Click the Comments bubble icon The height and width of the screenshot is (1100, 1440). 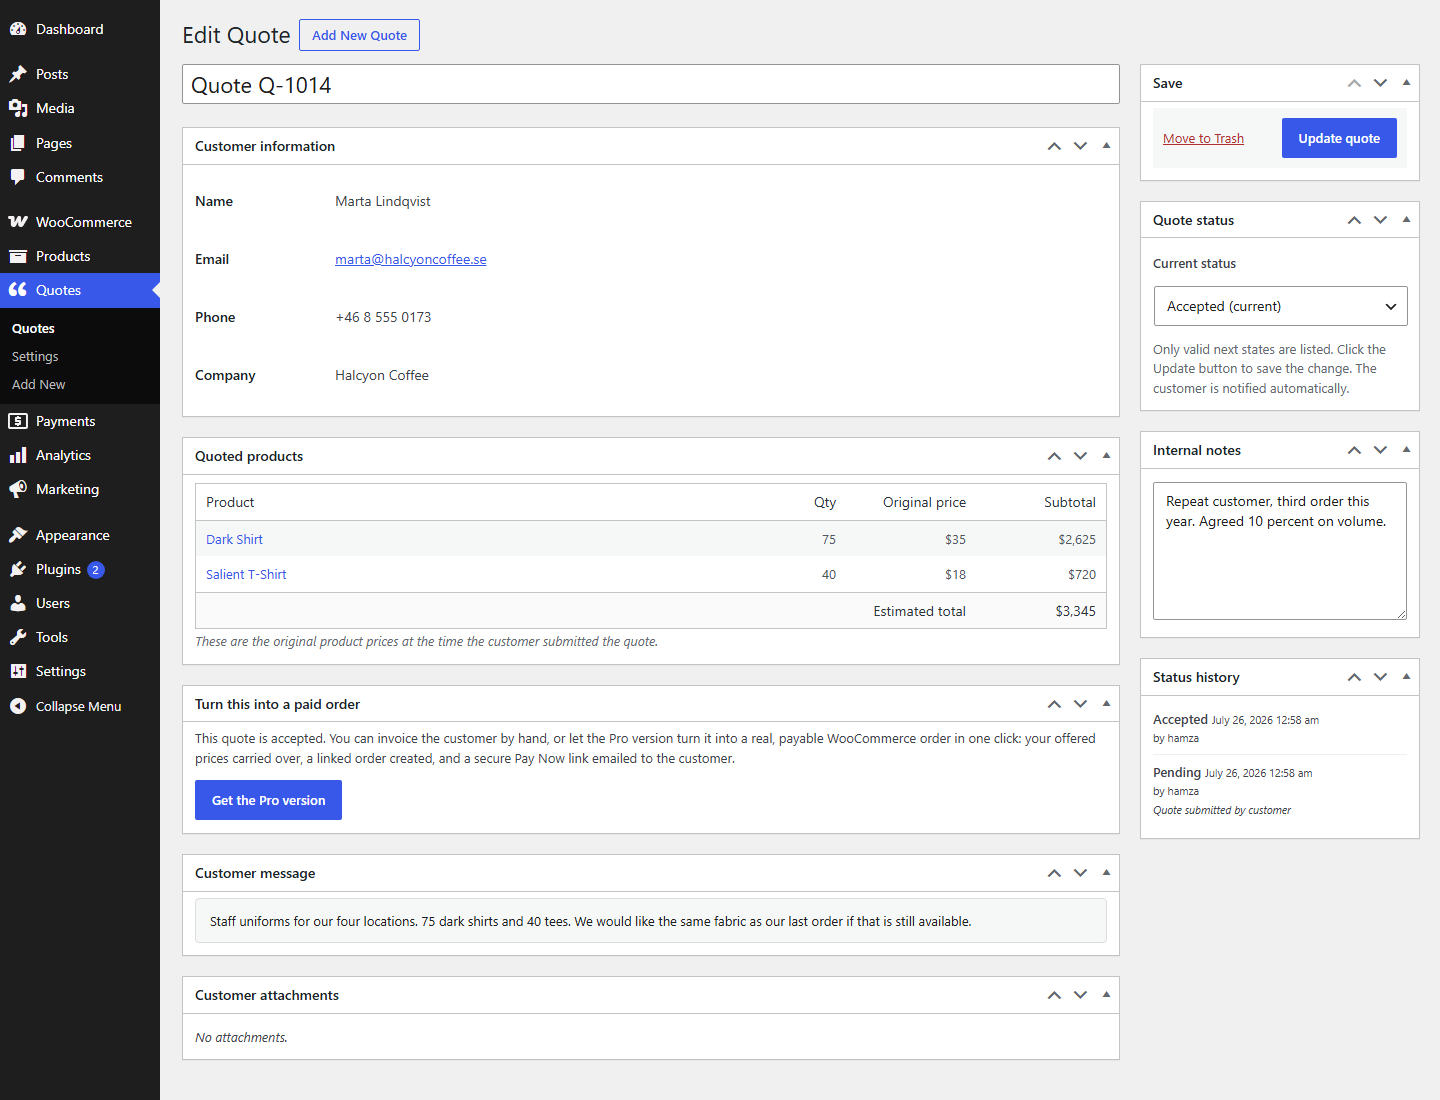(18, 177)
